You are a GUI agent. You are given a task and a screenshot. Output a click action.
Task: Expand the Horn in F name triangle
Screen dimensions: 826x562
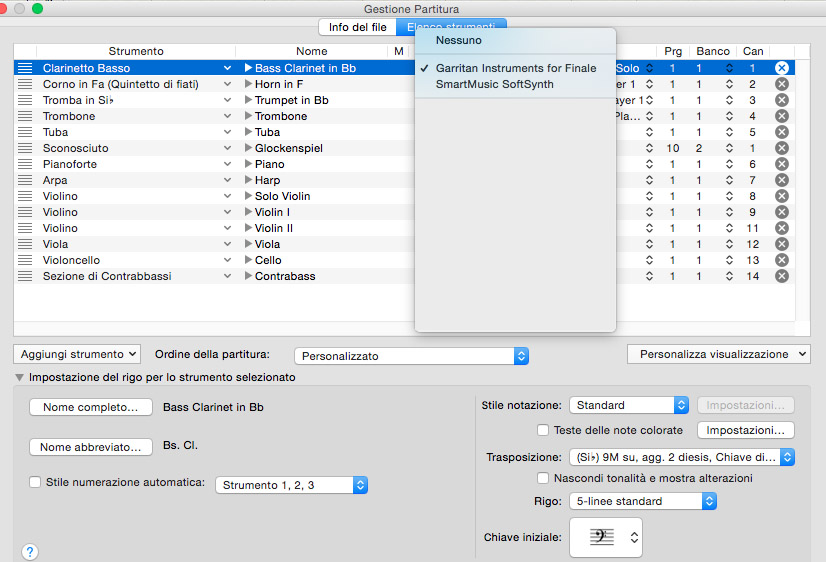pyautogui.click(x=249, y=84)
